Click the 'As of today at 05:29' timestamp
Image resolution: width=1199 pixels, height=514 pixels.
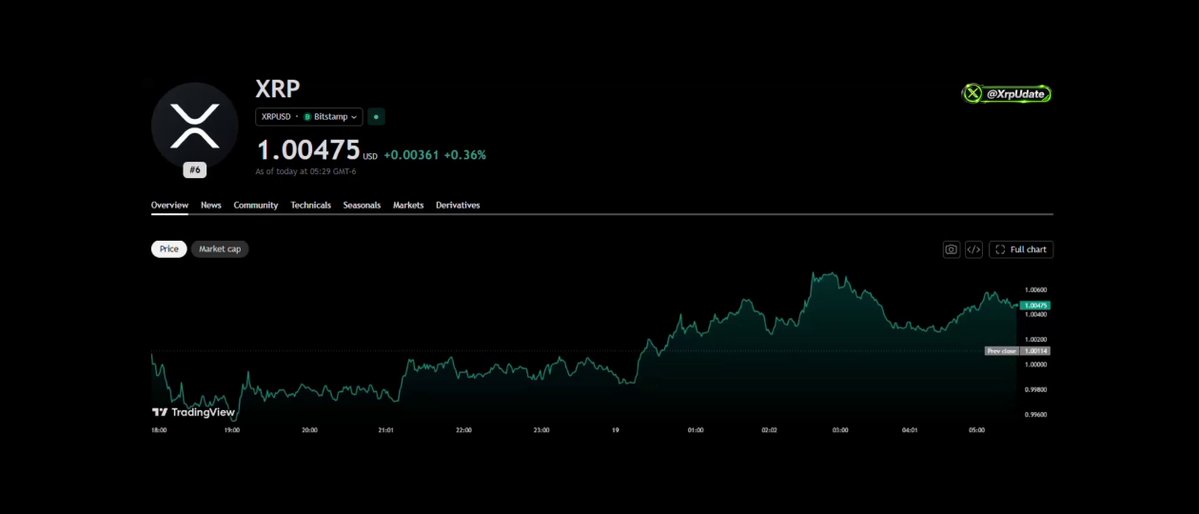(x=306, y=171)
